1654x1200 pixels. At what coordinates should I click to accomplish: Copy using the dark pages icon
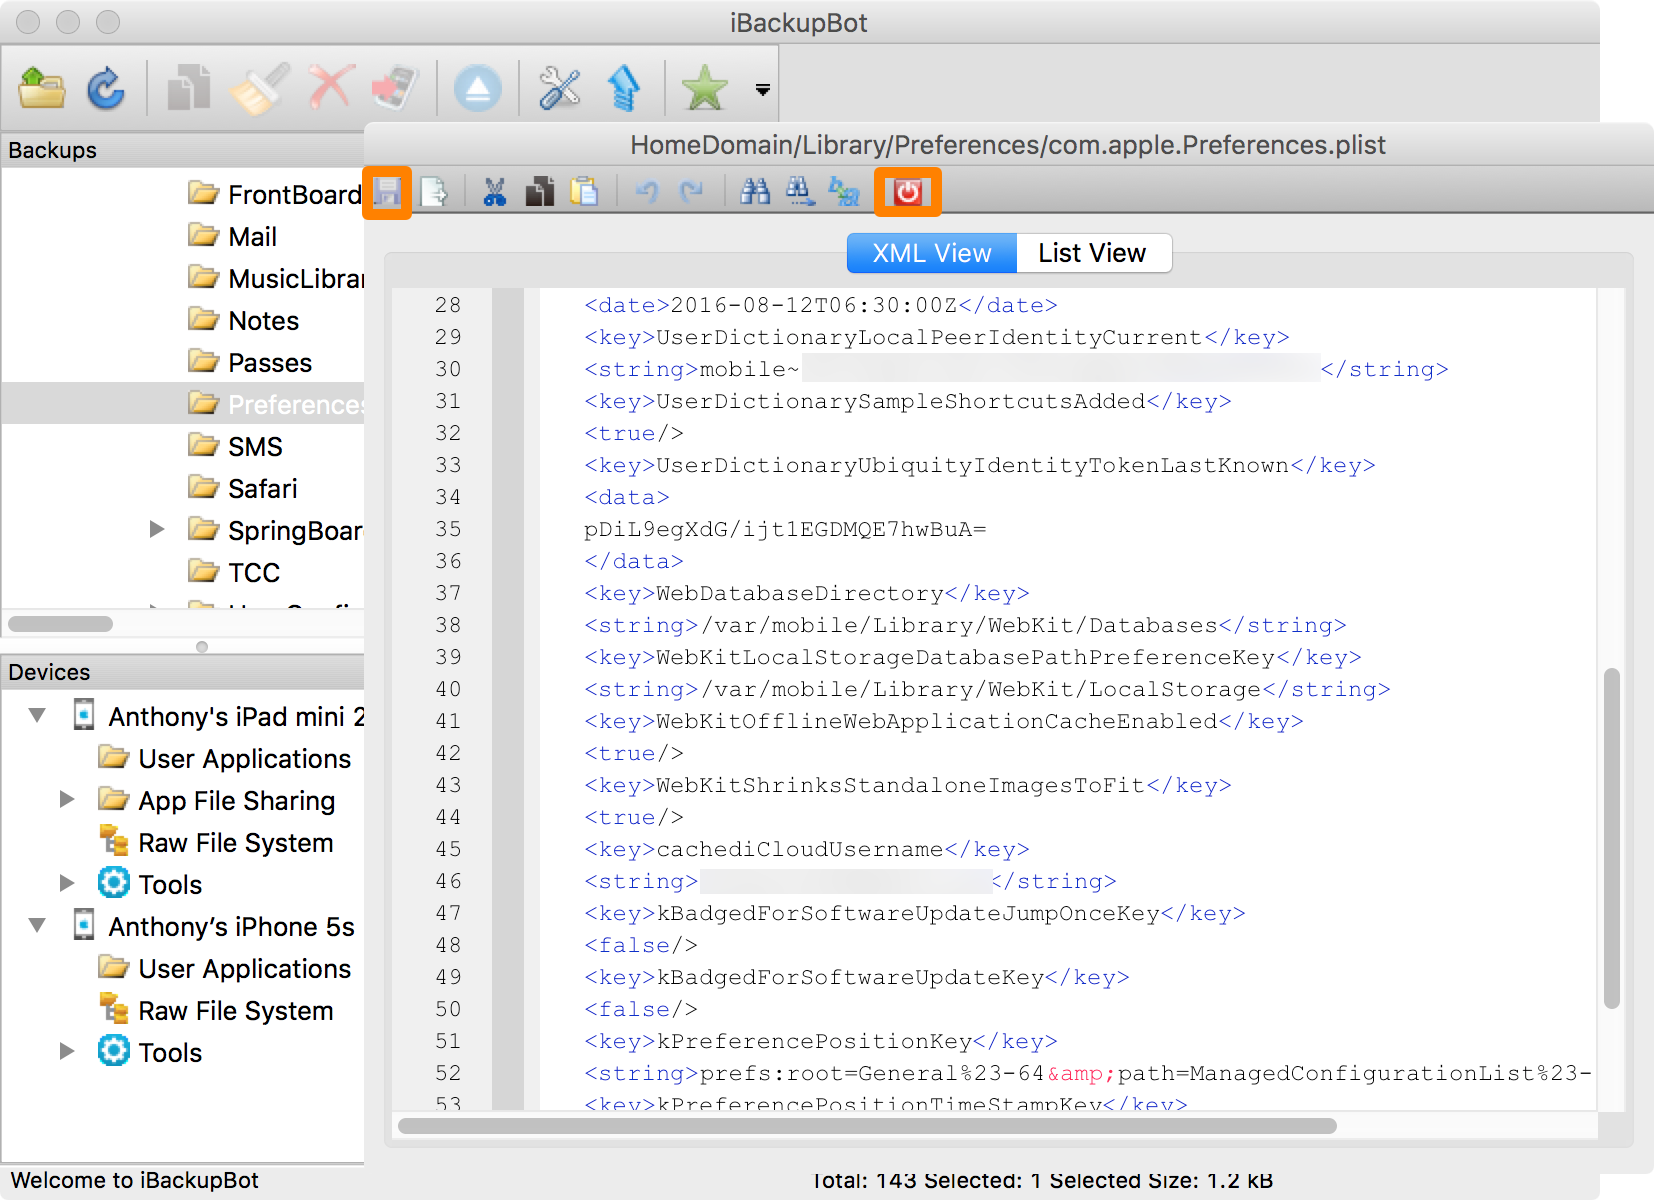540,192
